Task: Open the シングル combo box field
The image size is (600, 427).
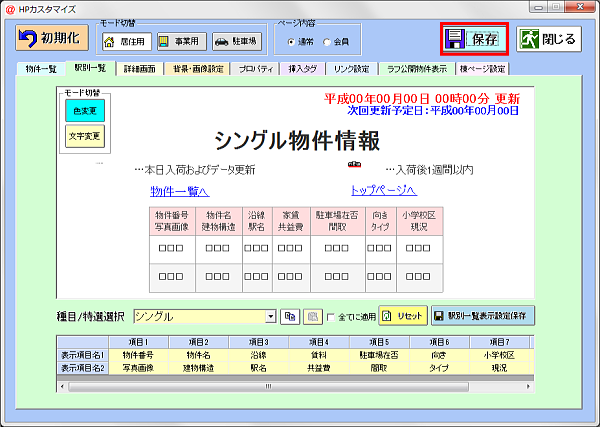Action: pos(205,317)
